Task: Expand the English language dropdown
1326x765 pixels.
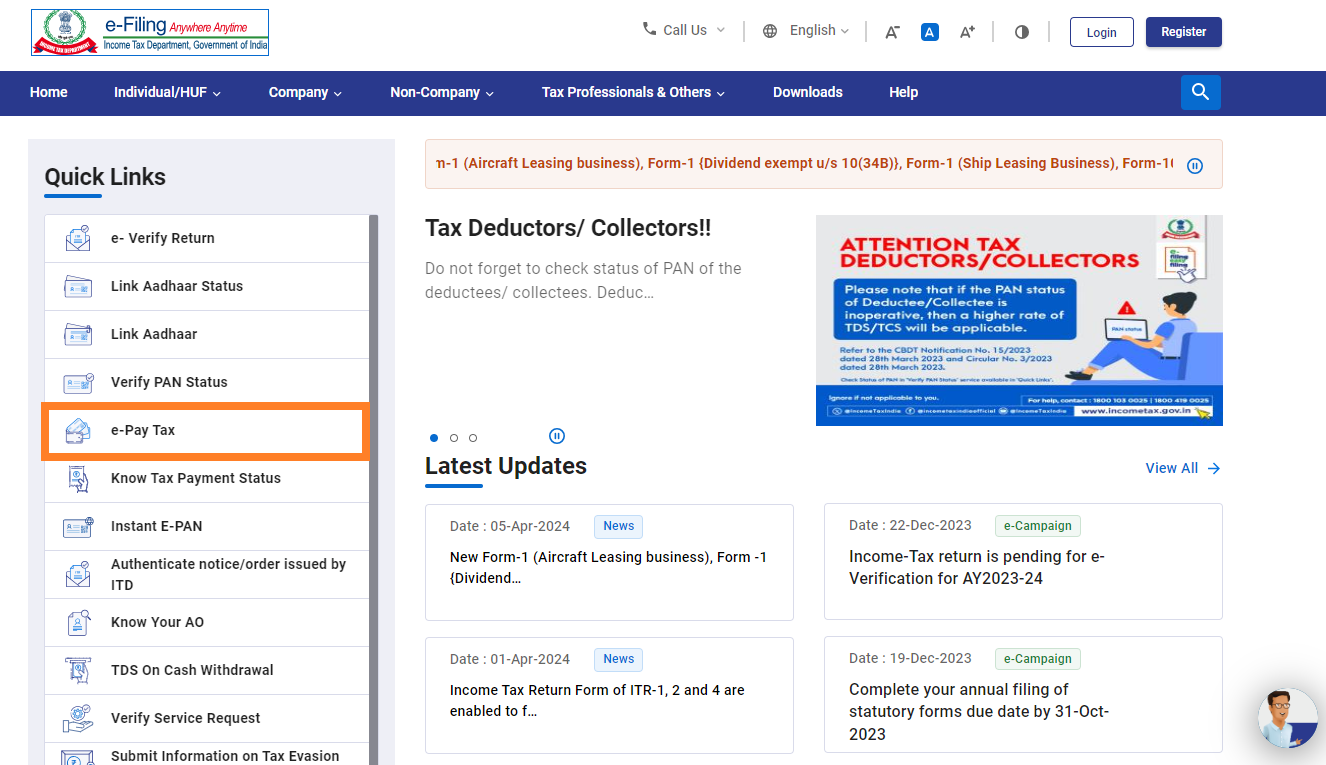Action: pyautogui.click(x=805, y=31)
